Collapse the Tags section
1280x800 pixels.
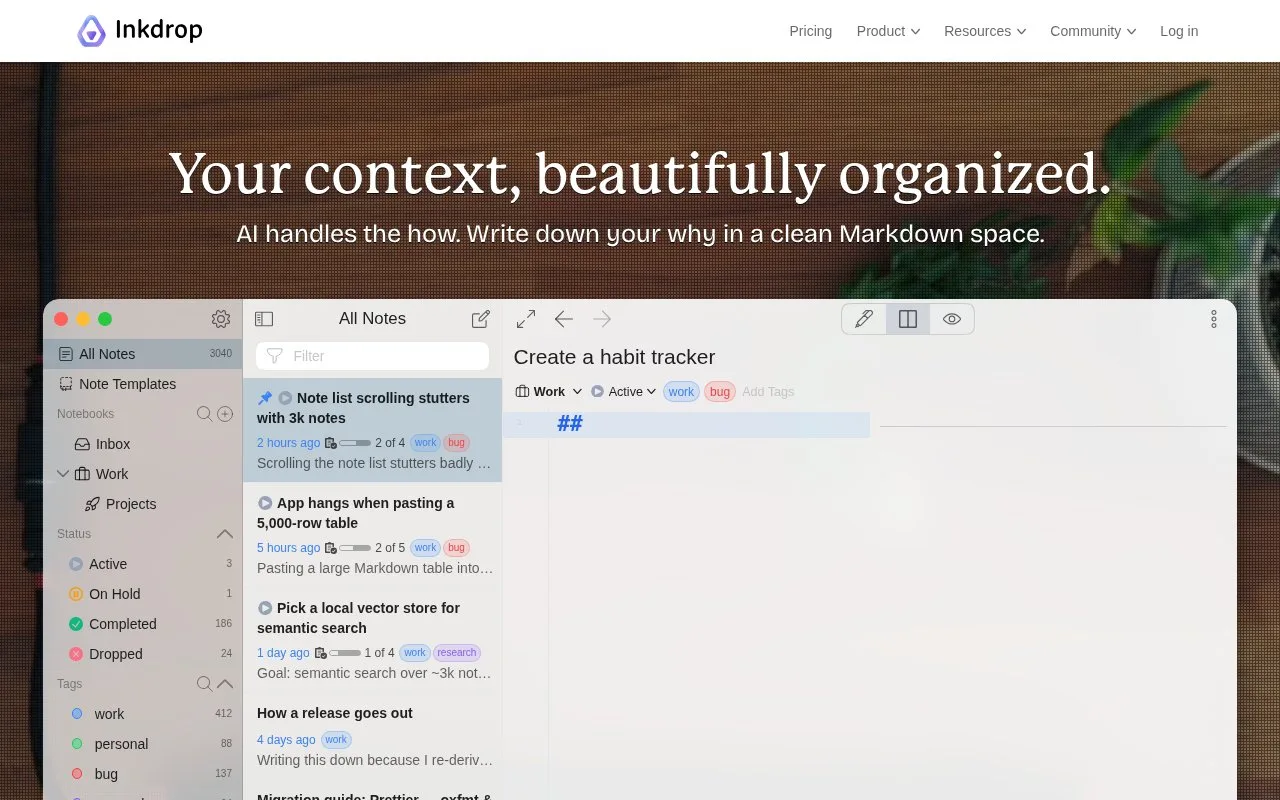click(225, 684)
